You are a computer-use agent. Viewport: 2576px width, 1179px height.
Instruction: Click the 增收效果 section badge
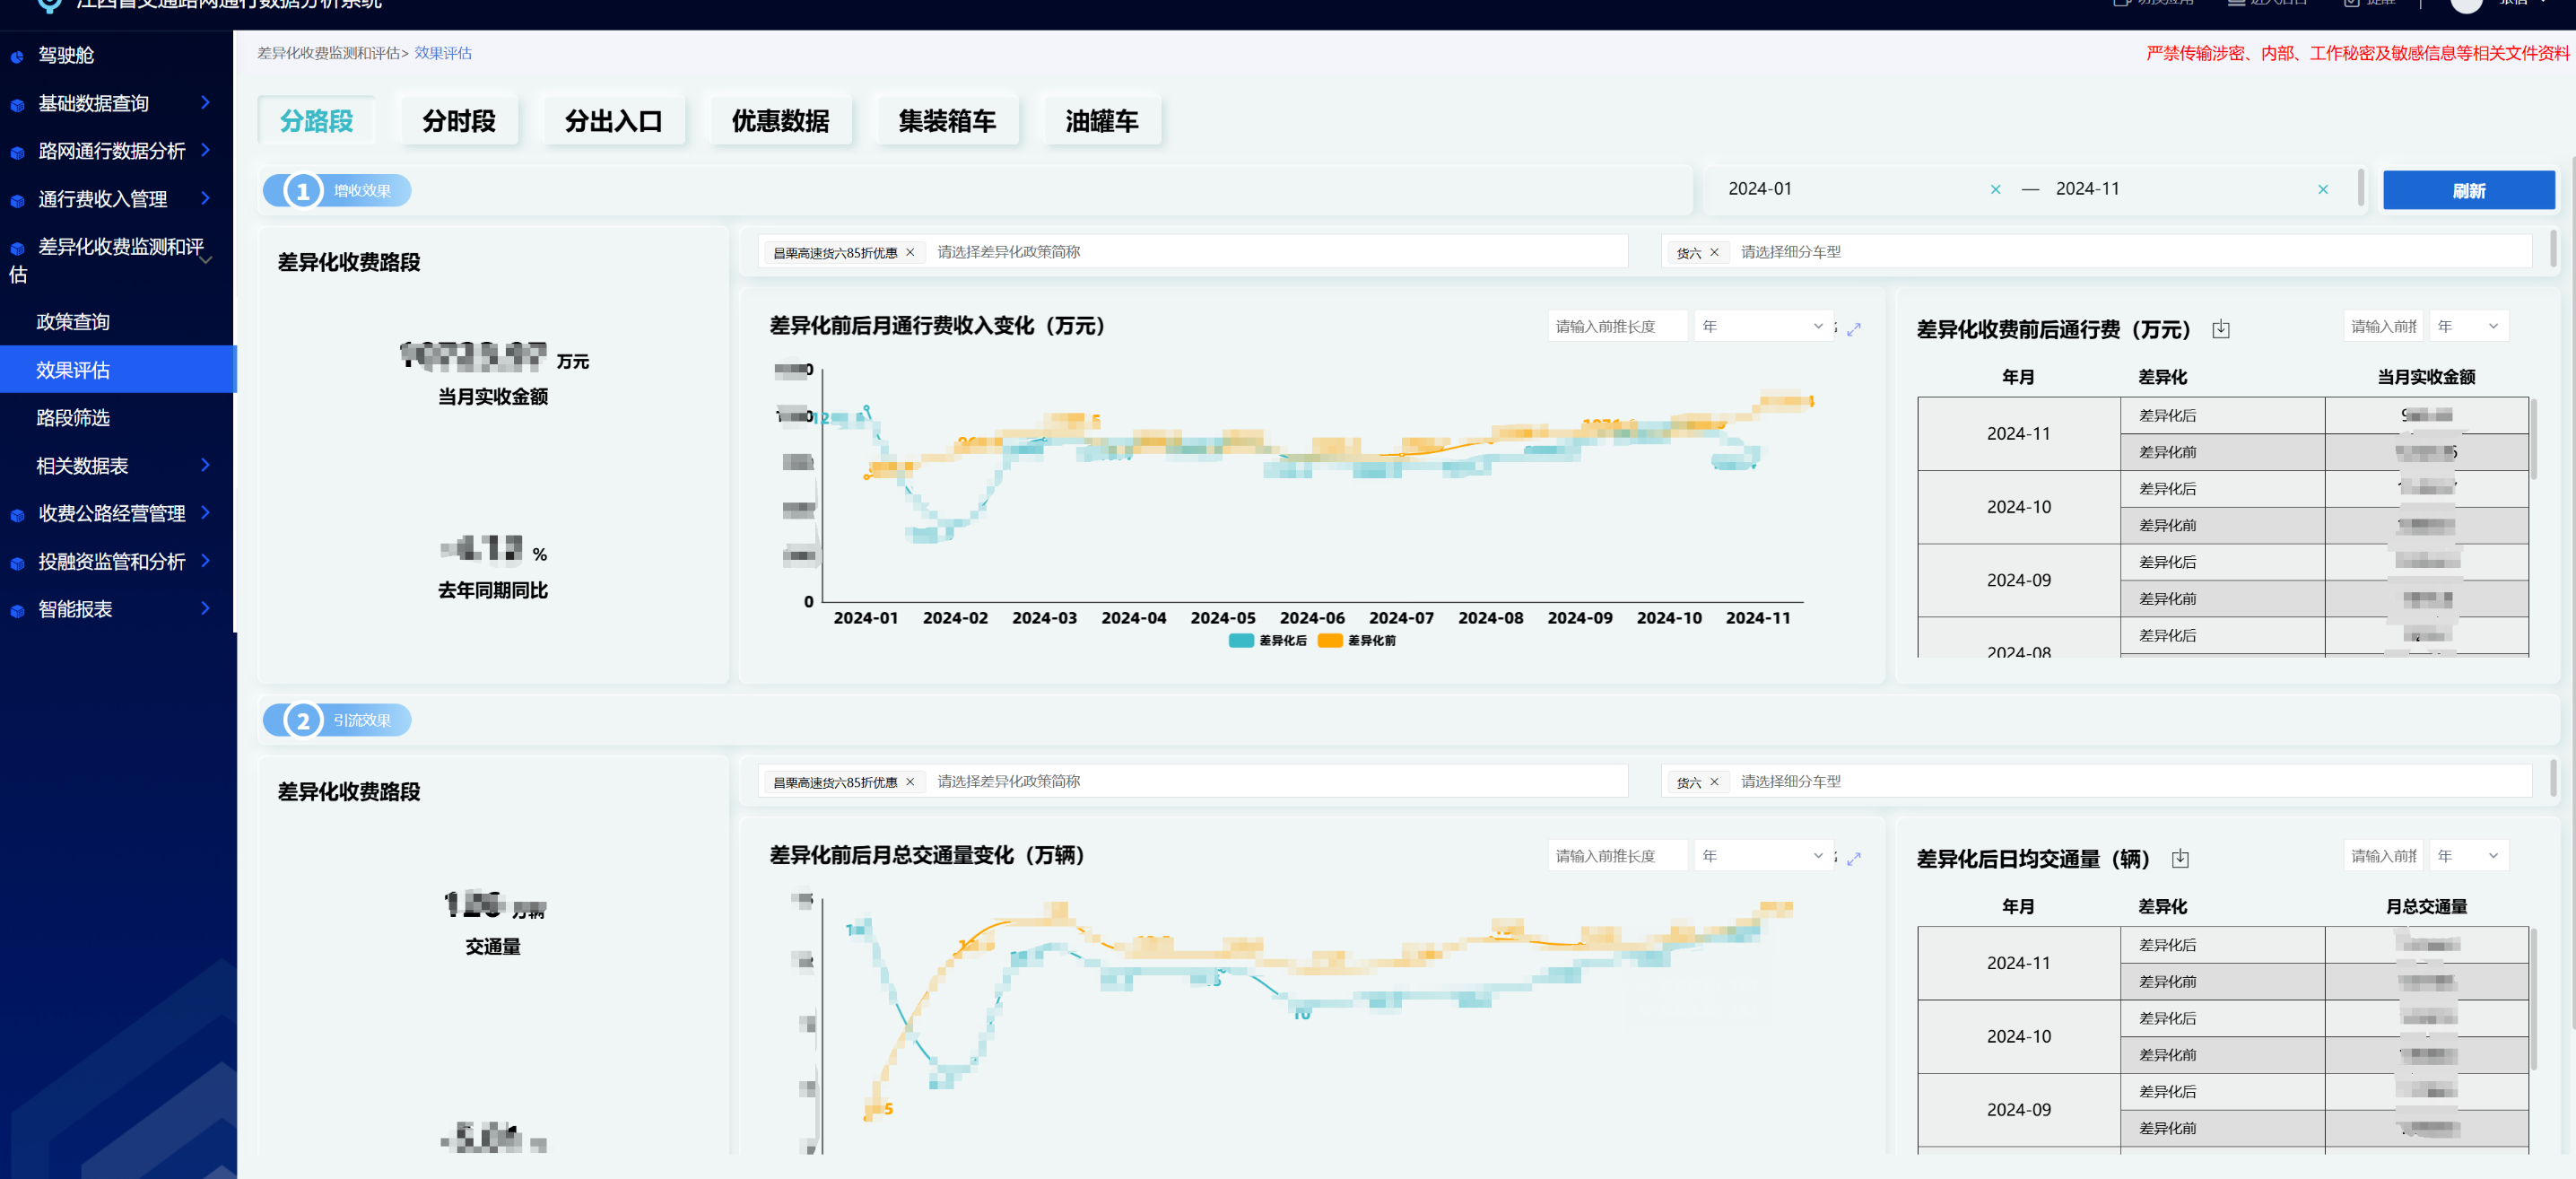point(337,191)
